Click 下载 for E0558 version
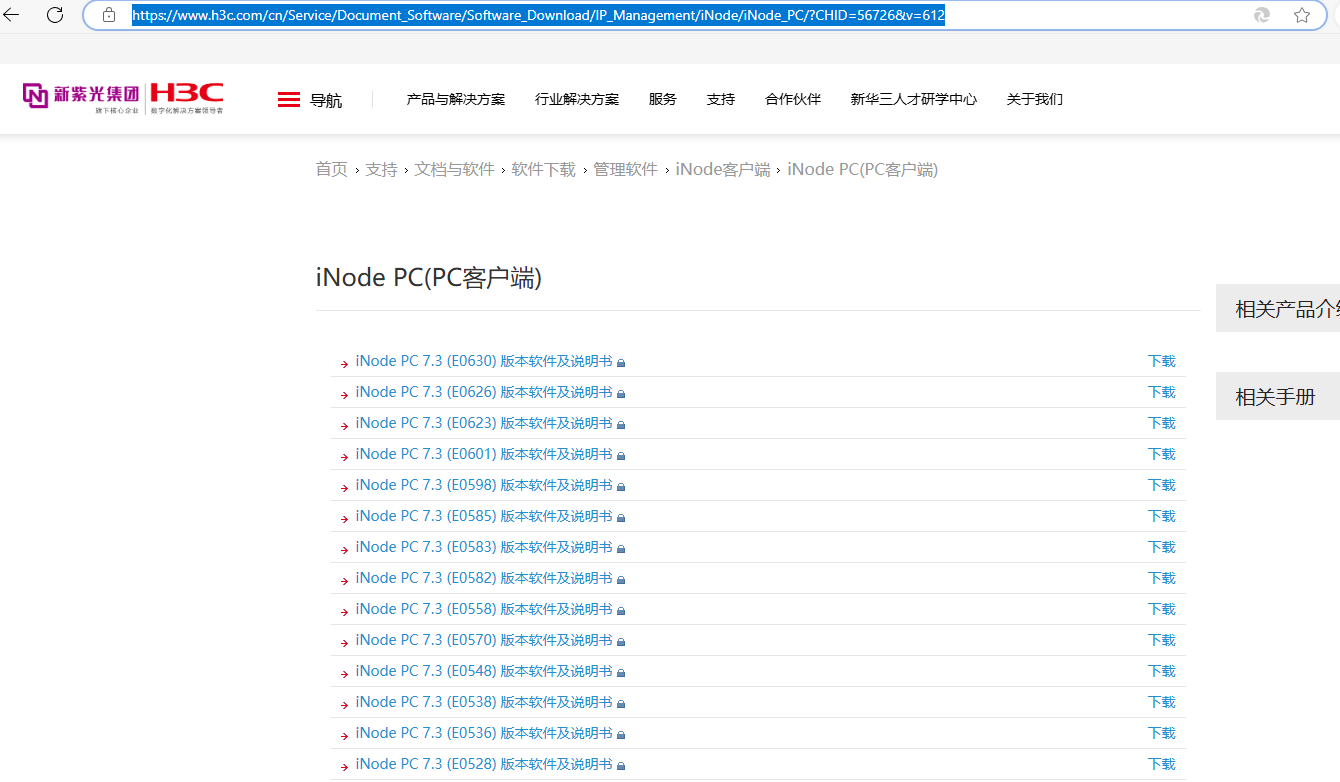 click(1162, 609)
